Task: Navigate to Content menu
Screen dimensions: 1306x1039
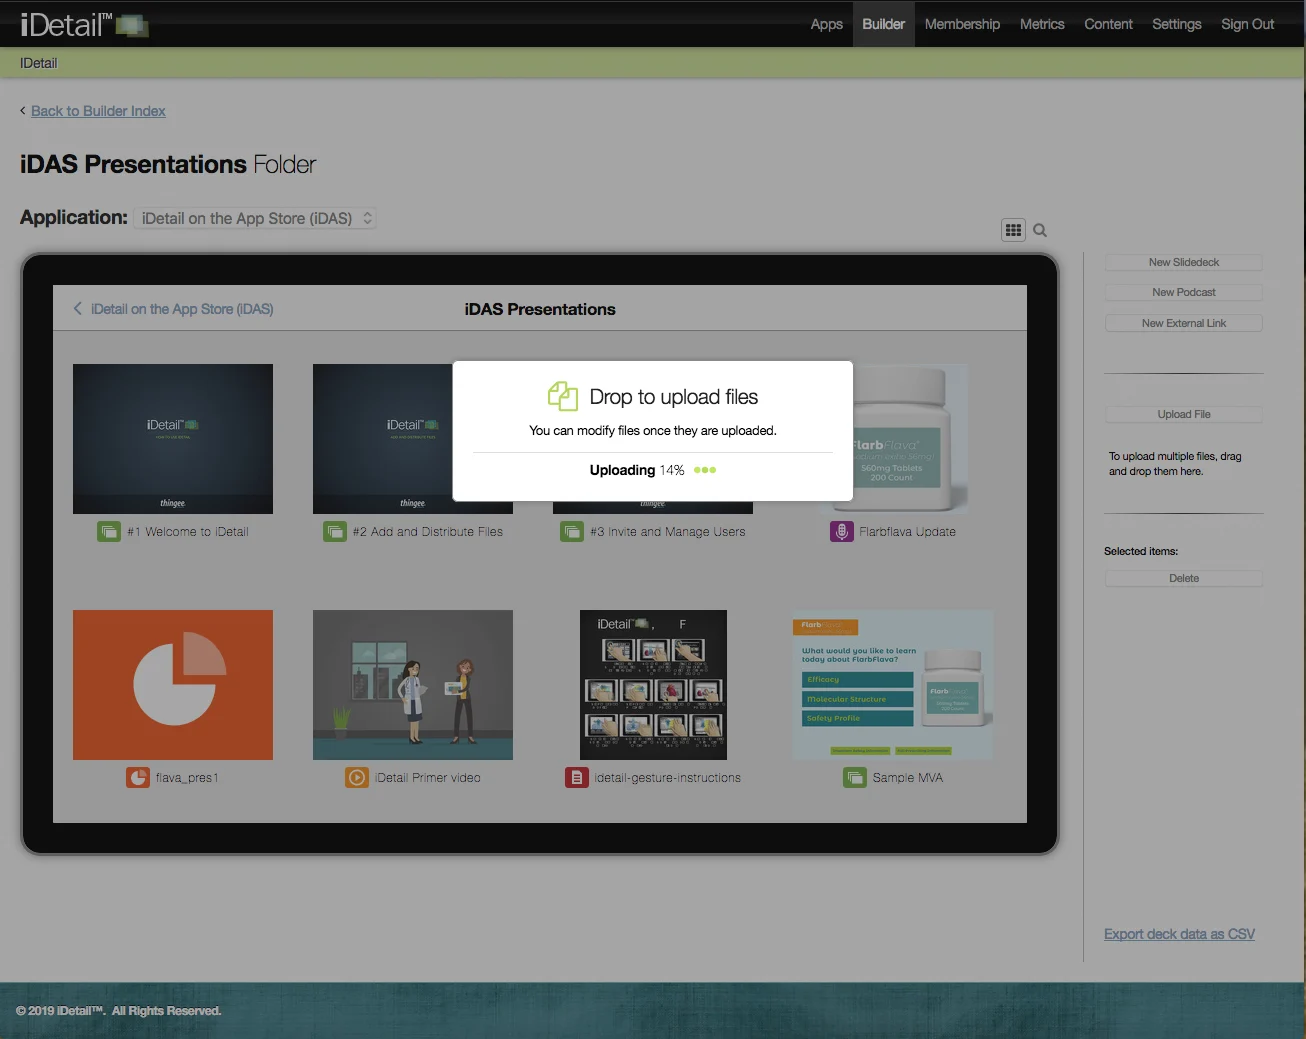Action: tap(1109, 24)
